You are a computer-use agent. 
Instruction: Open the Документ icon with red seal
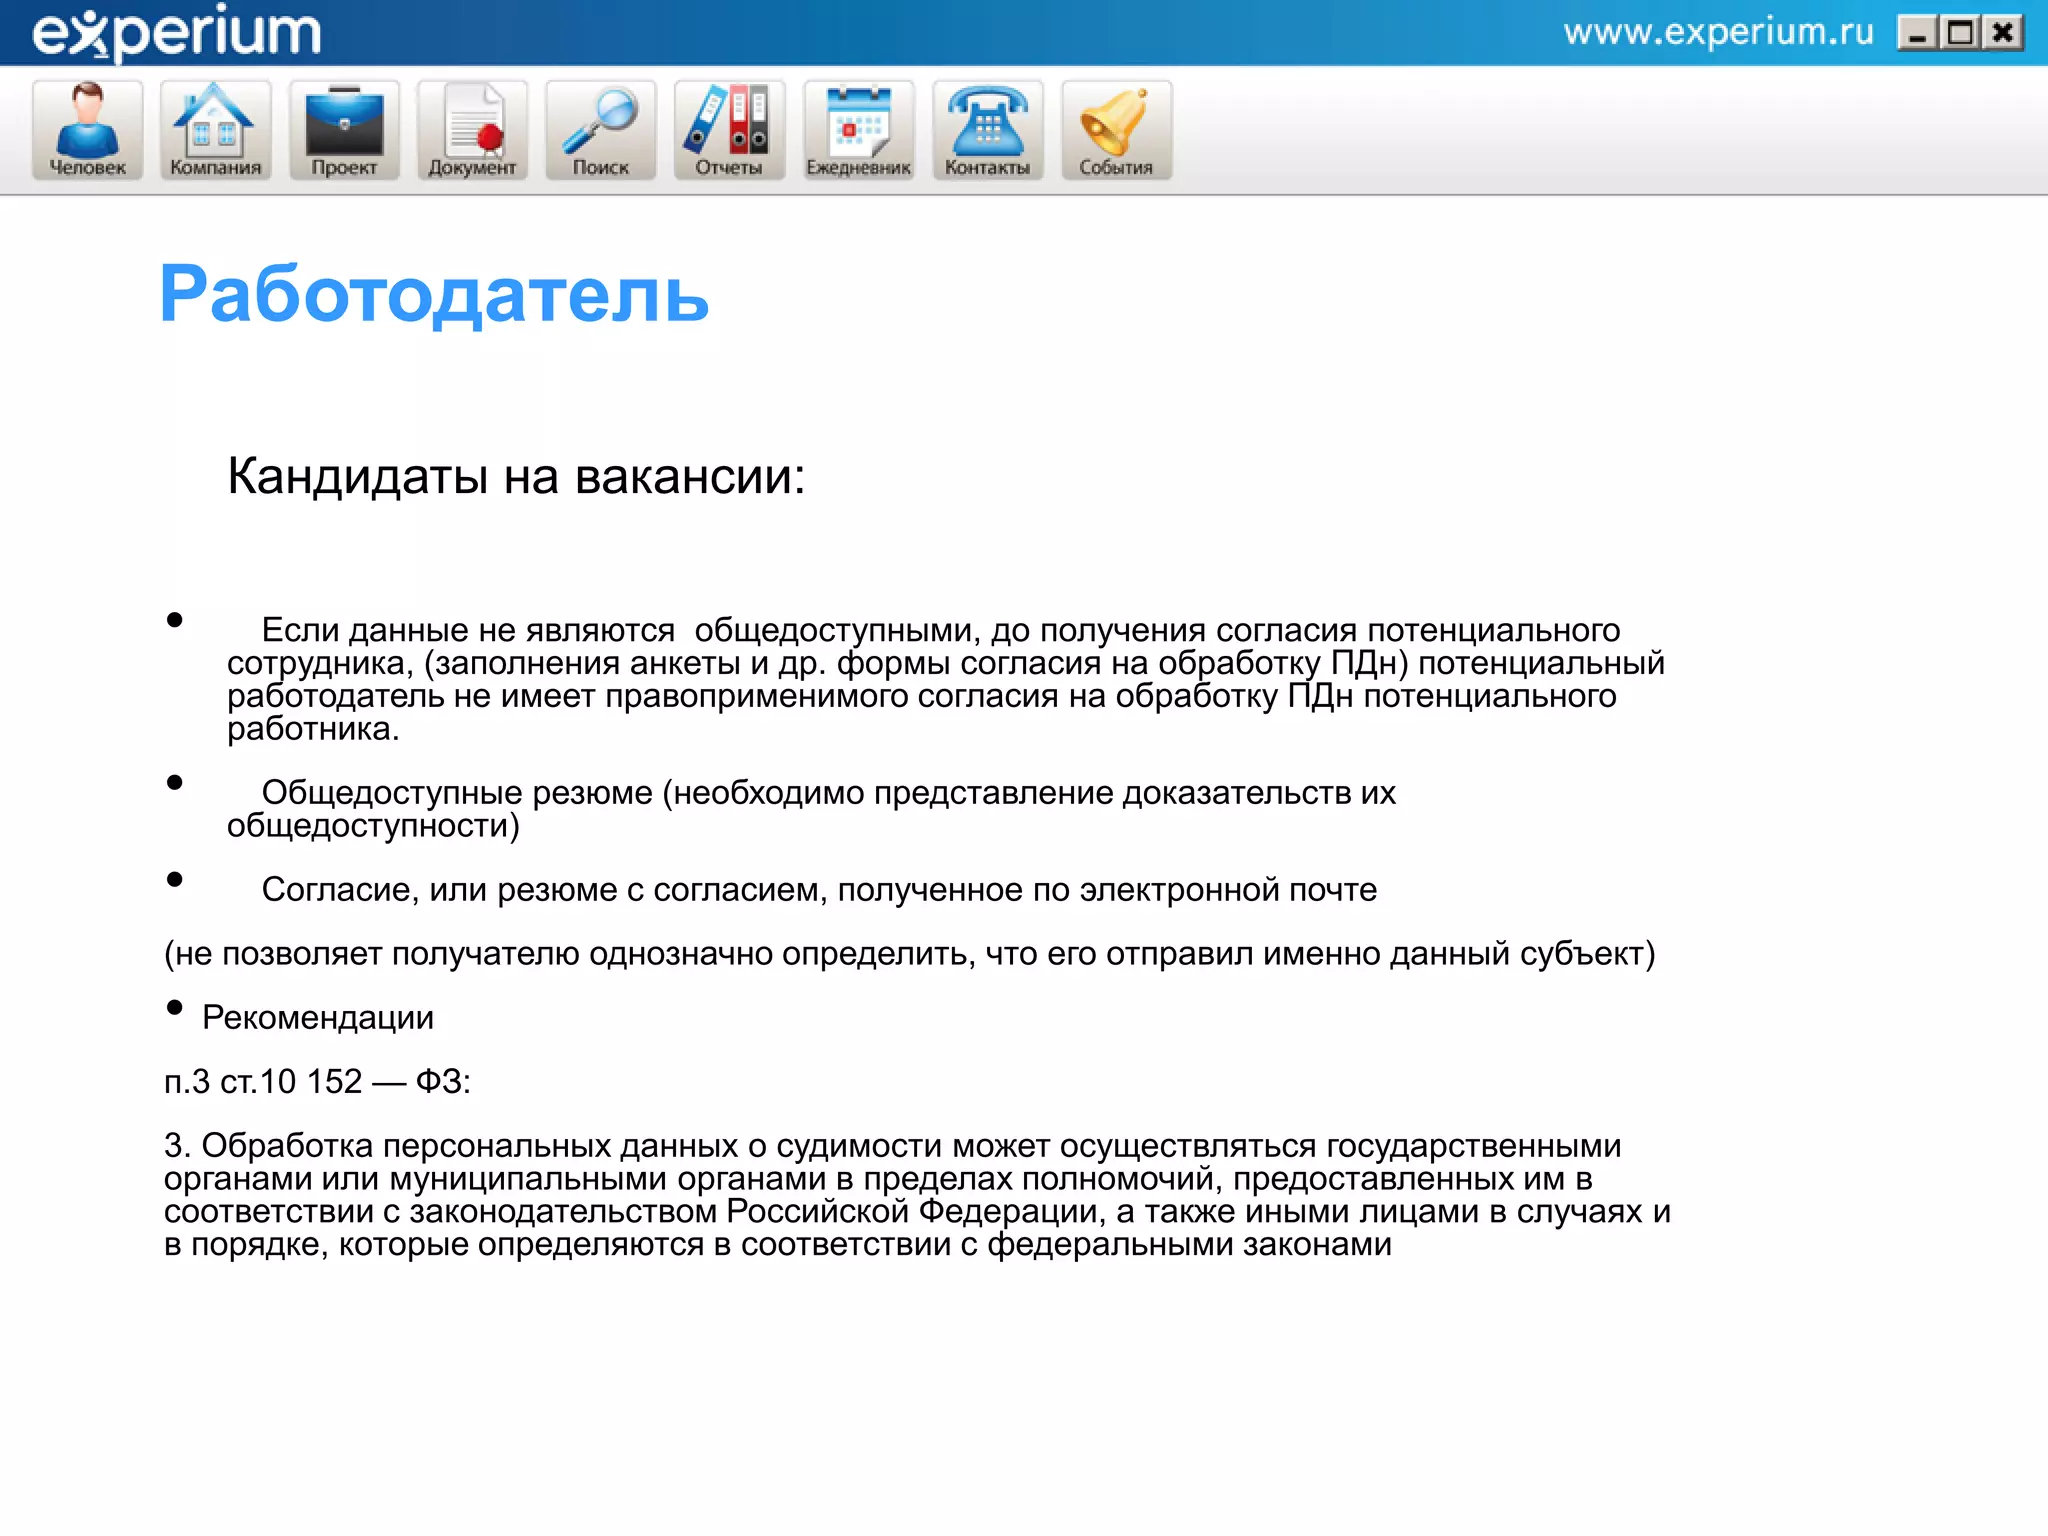tap(472, 130)
